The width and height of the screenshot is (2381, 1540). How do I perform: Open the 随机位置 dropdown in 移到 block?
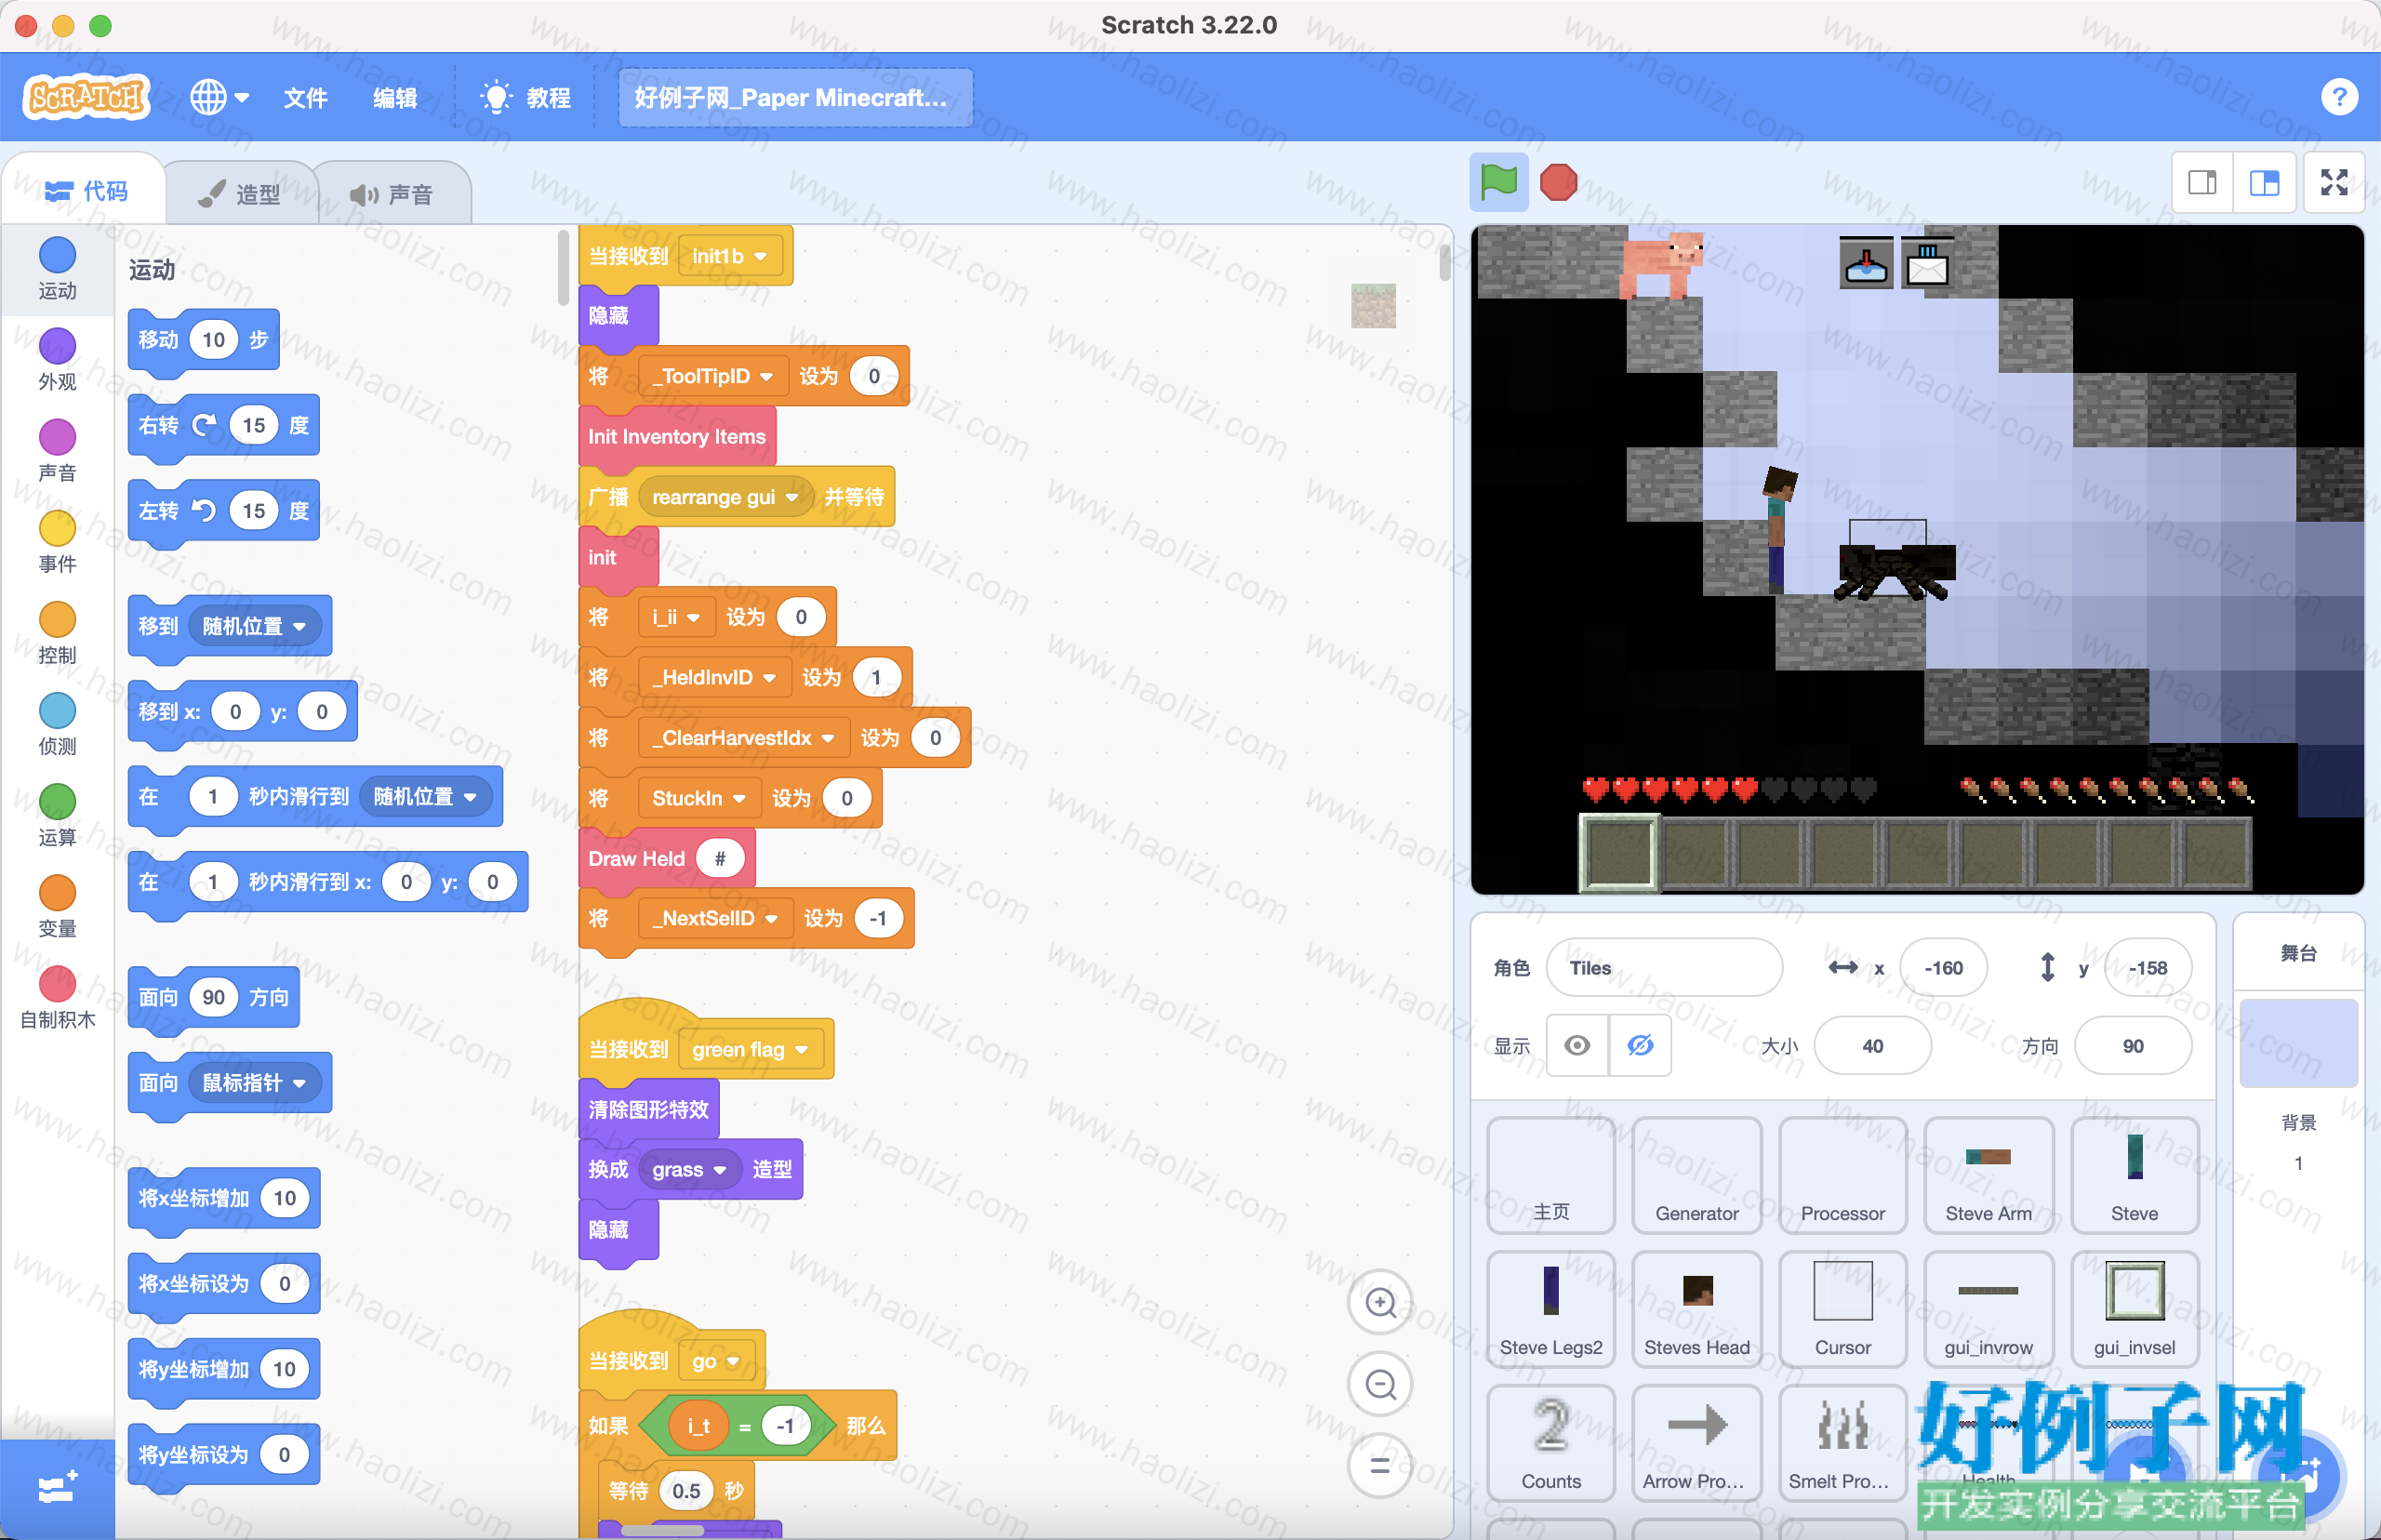point(254,626)
